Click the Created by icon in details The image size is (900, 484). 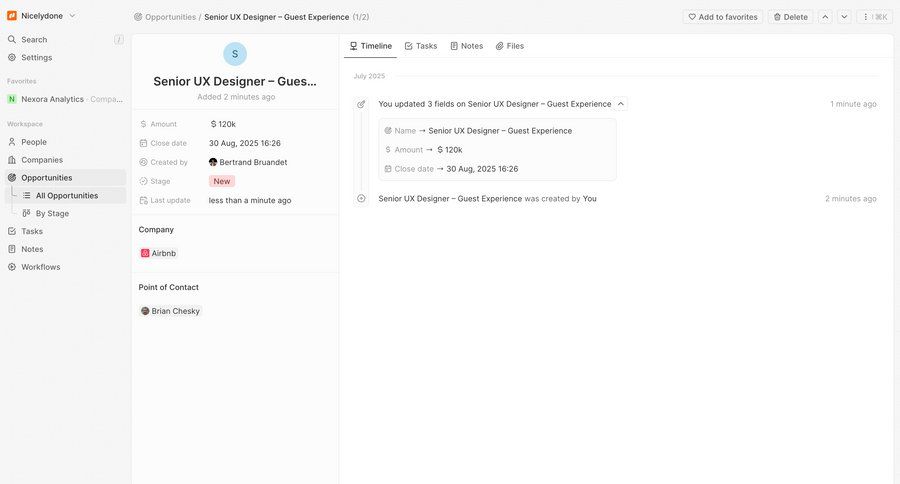pyautogui.click(x=143, y=162)
